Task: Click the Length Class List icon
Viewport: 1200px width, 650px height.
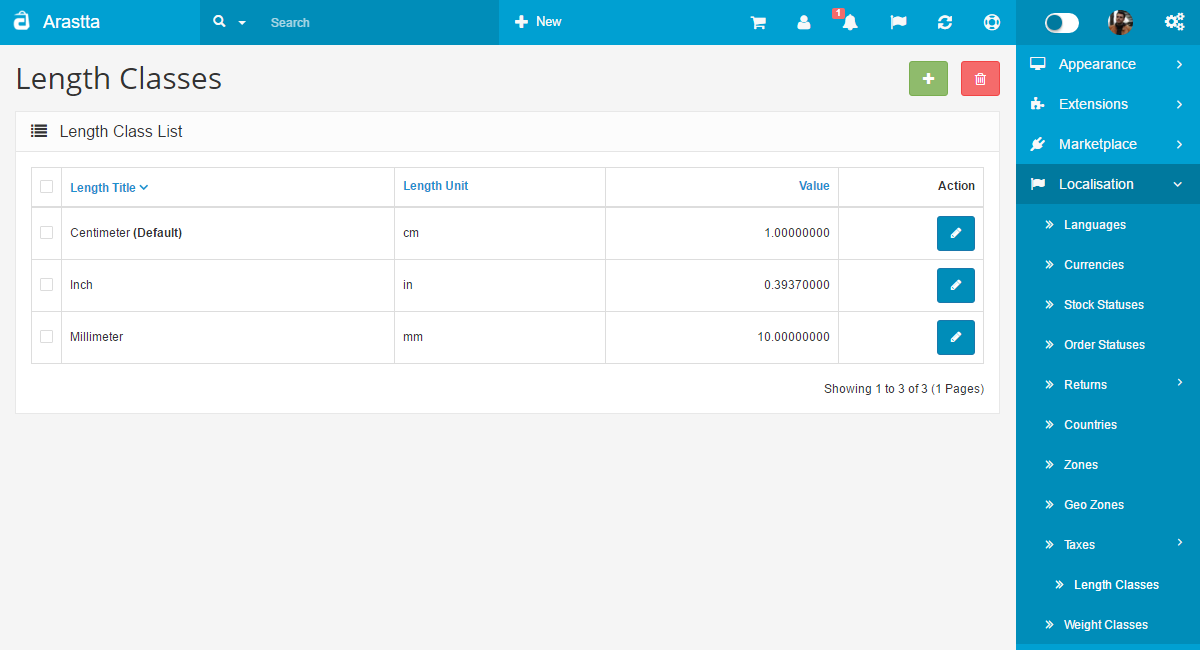Action: coord(39,131)
